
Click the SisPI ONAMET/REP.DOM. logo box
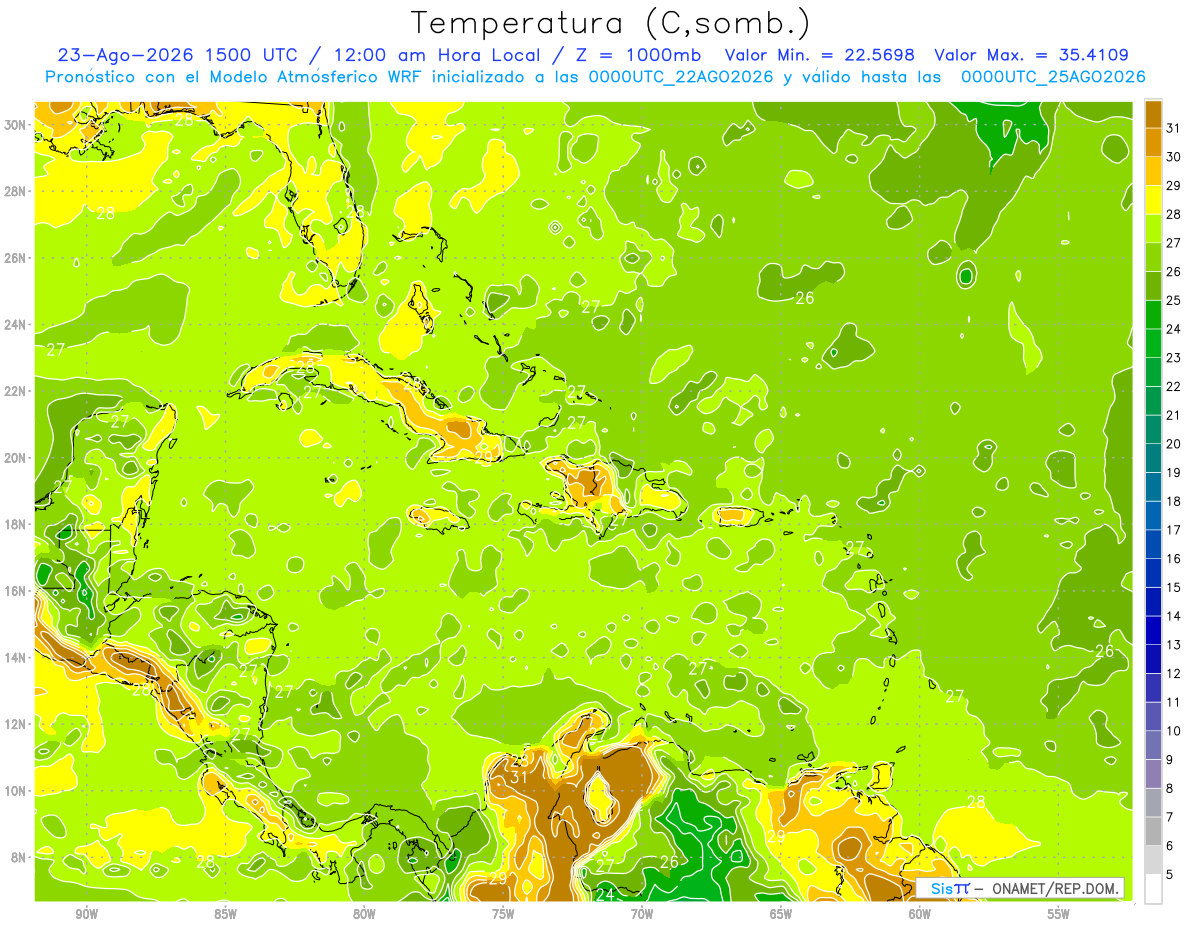coord(1020,888)
